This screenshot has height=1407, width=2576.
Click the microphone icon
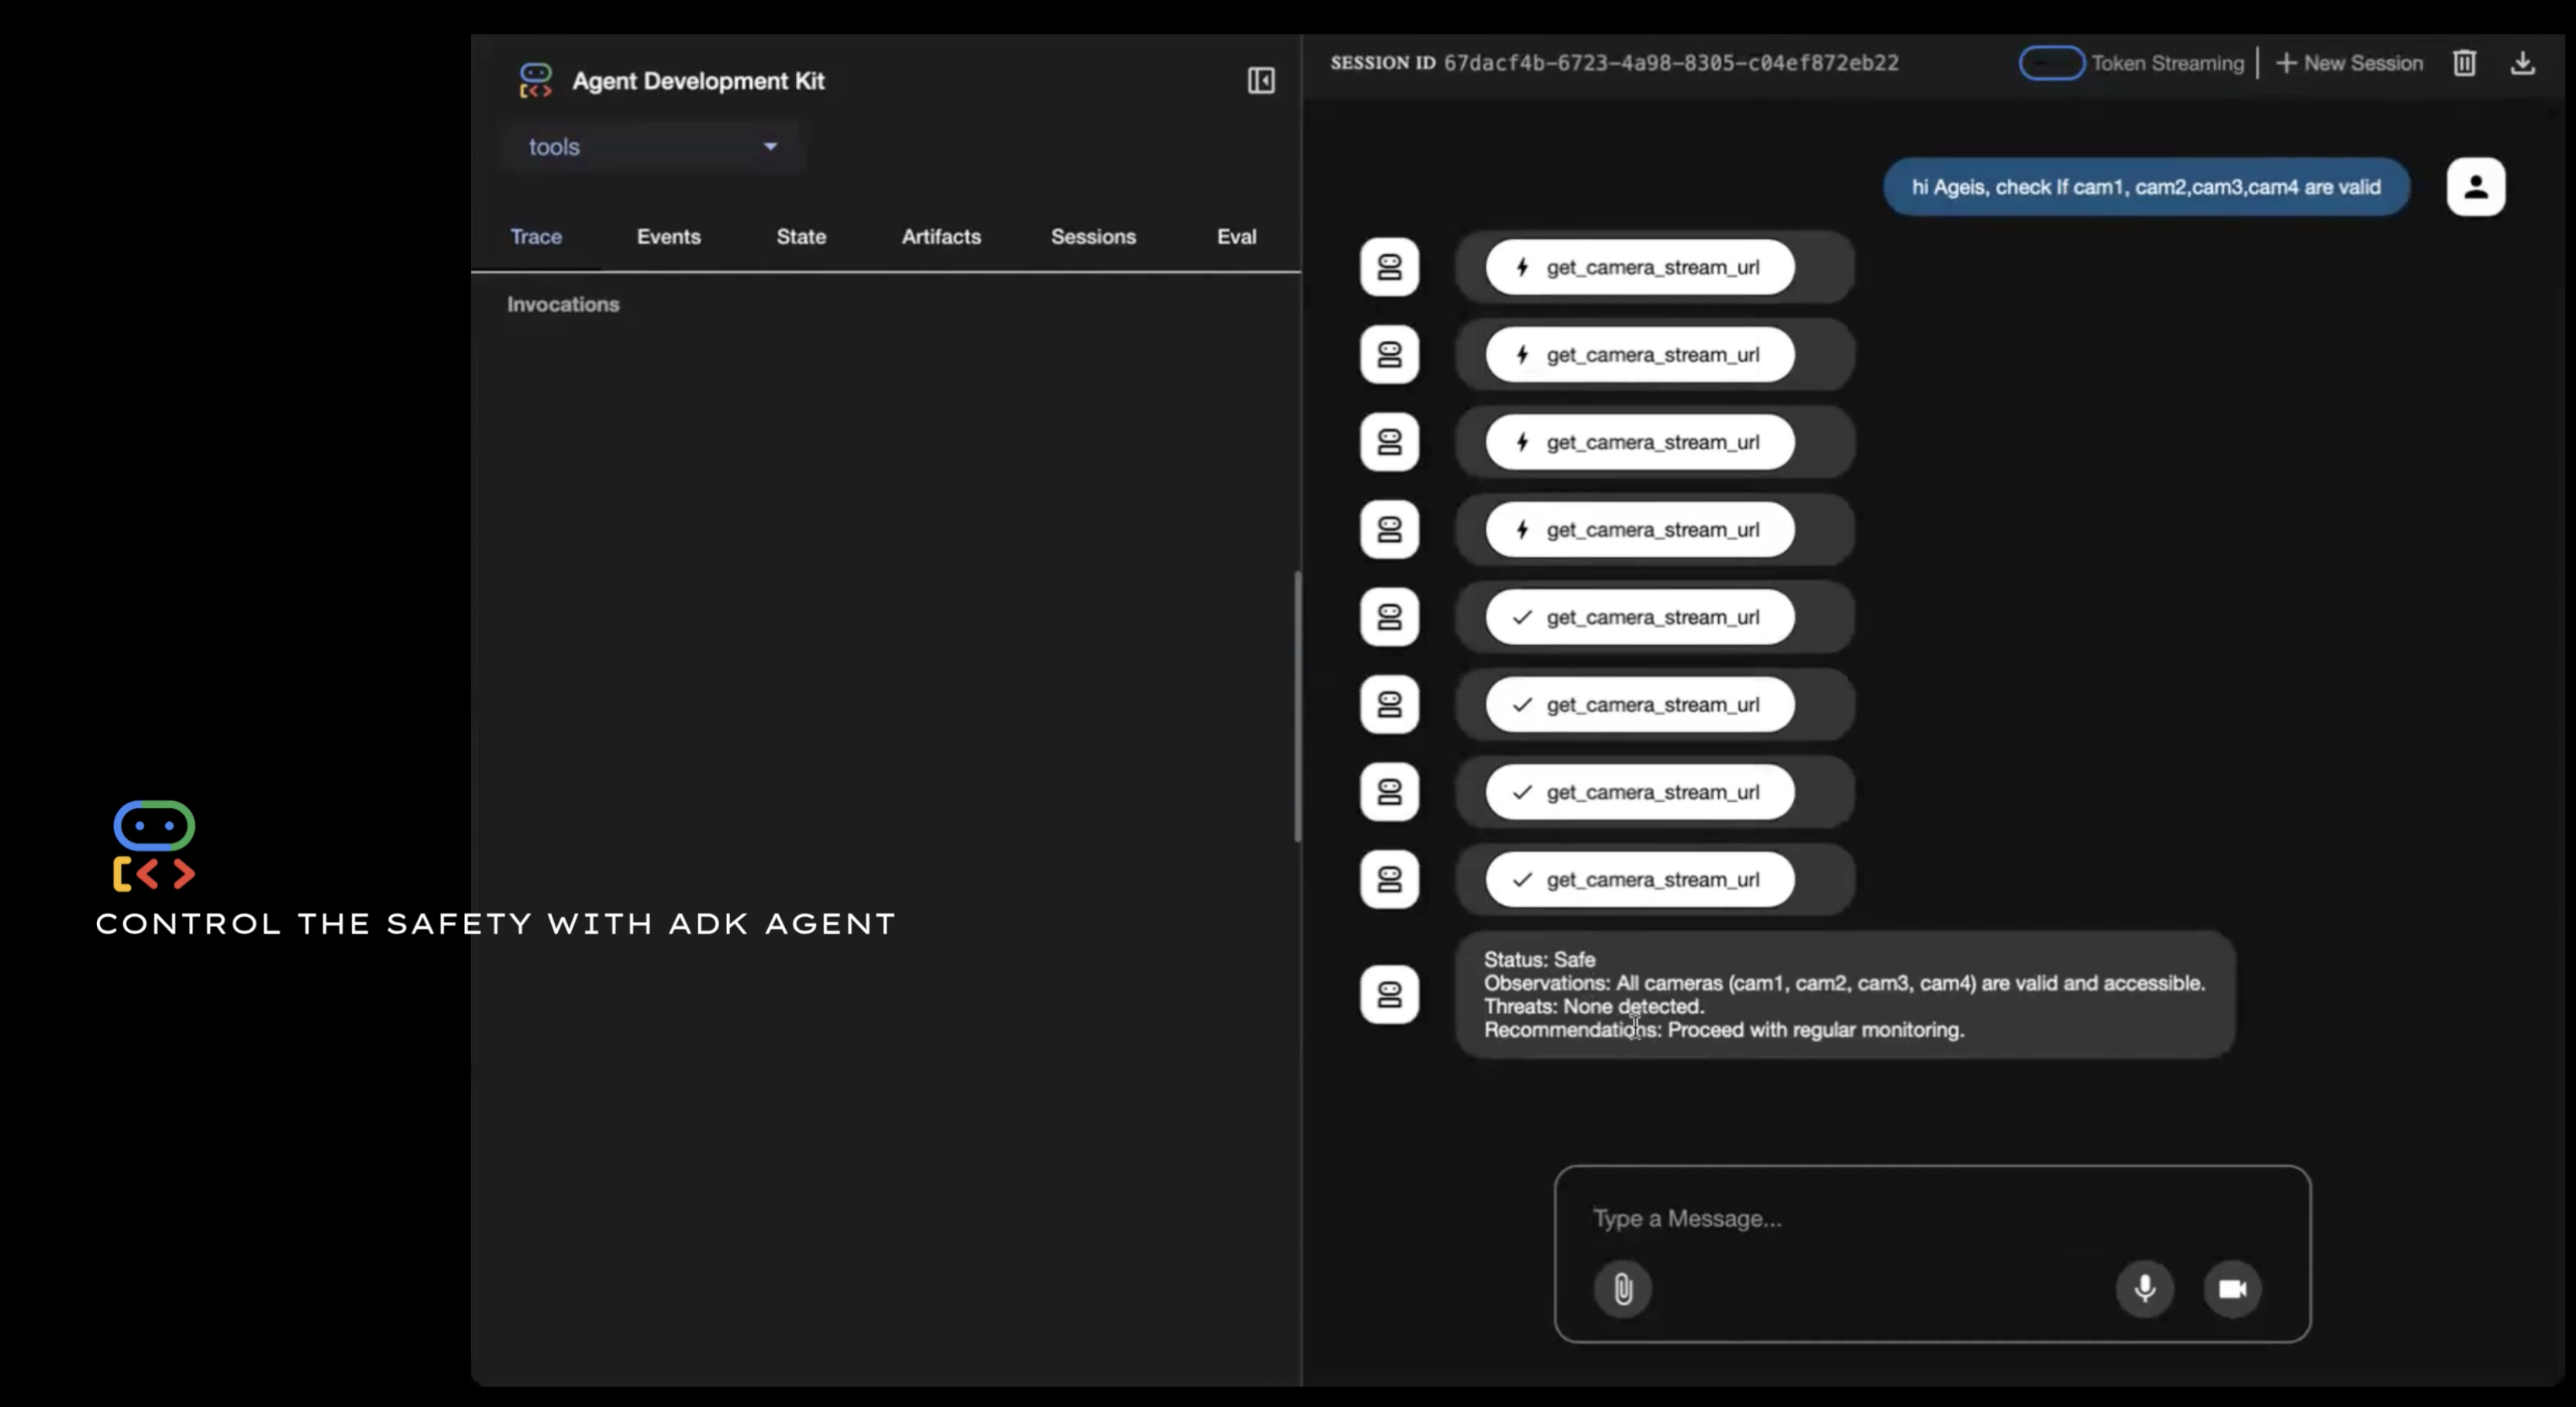[2144, 1289]
